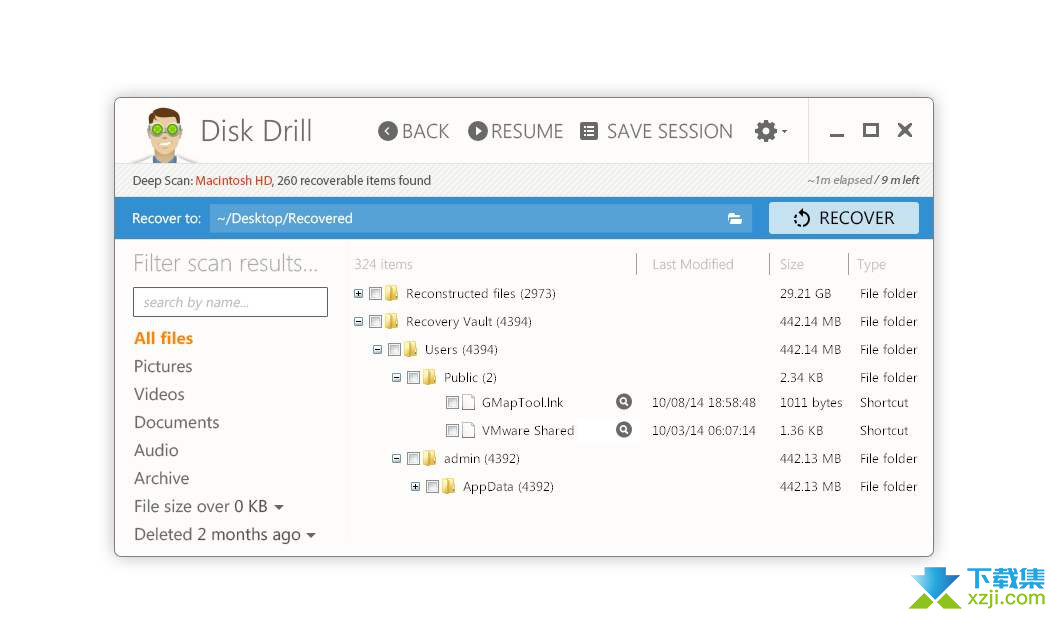Click the admin folder icon

[429, 459]
